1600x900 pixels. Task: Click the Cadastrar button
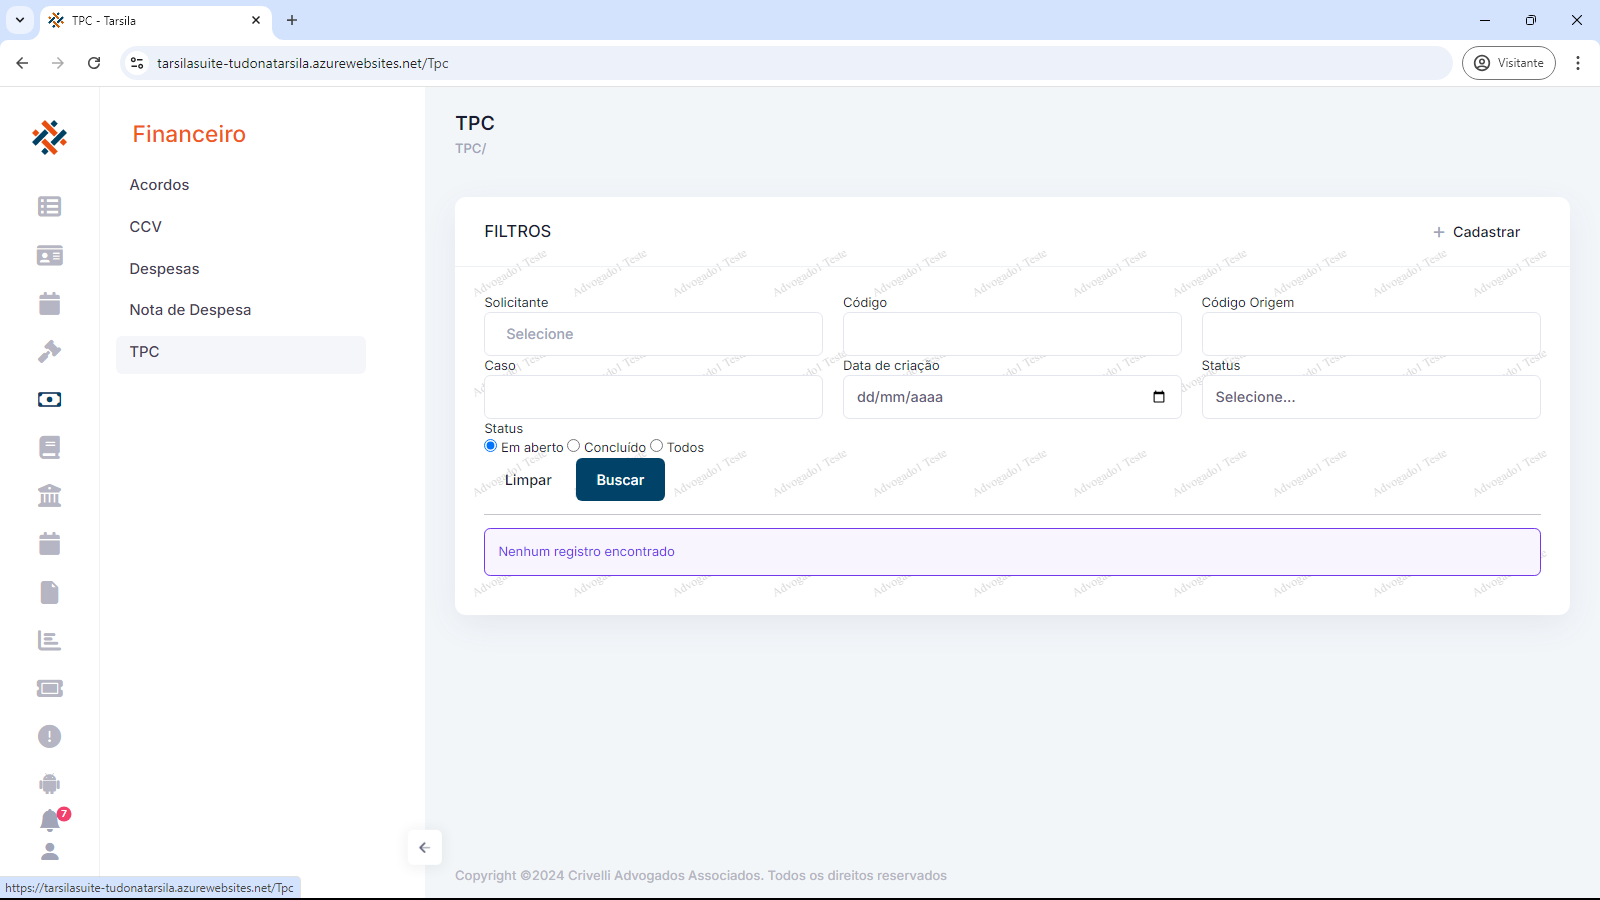click(1476, 232)
